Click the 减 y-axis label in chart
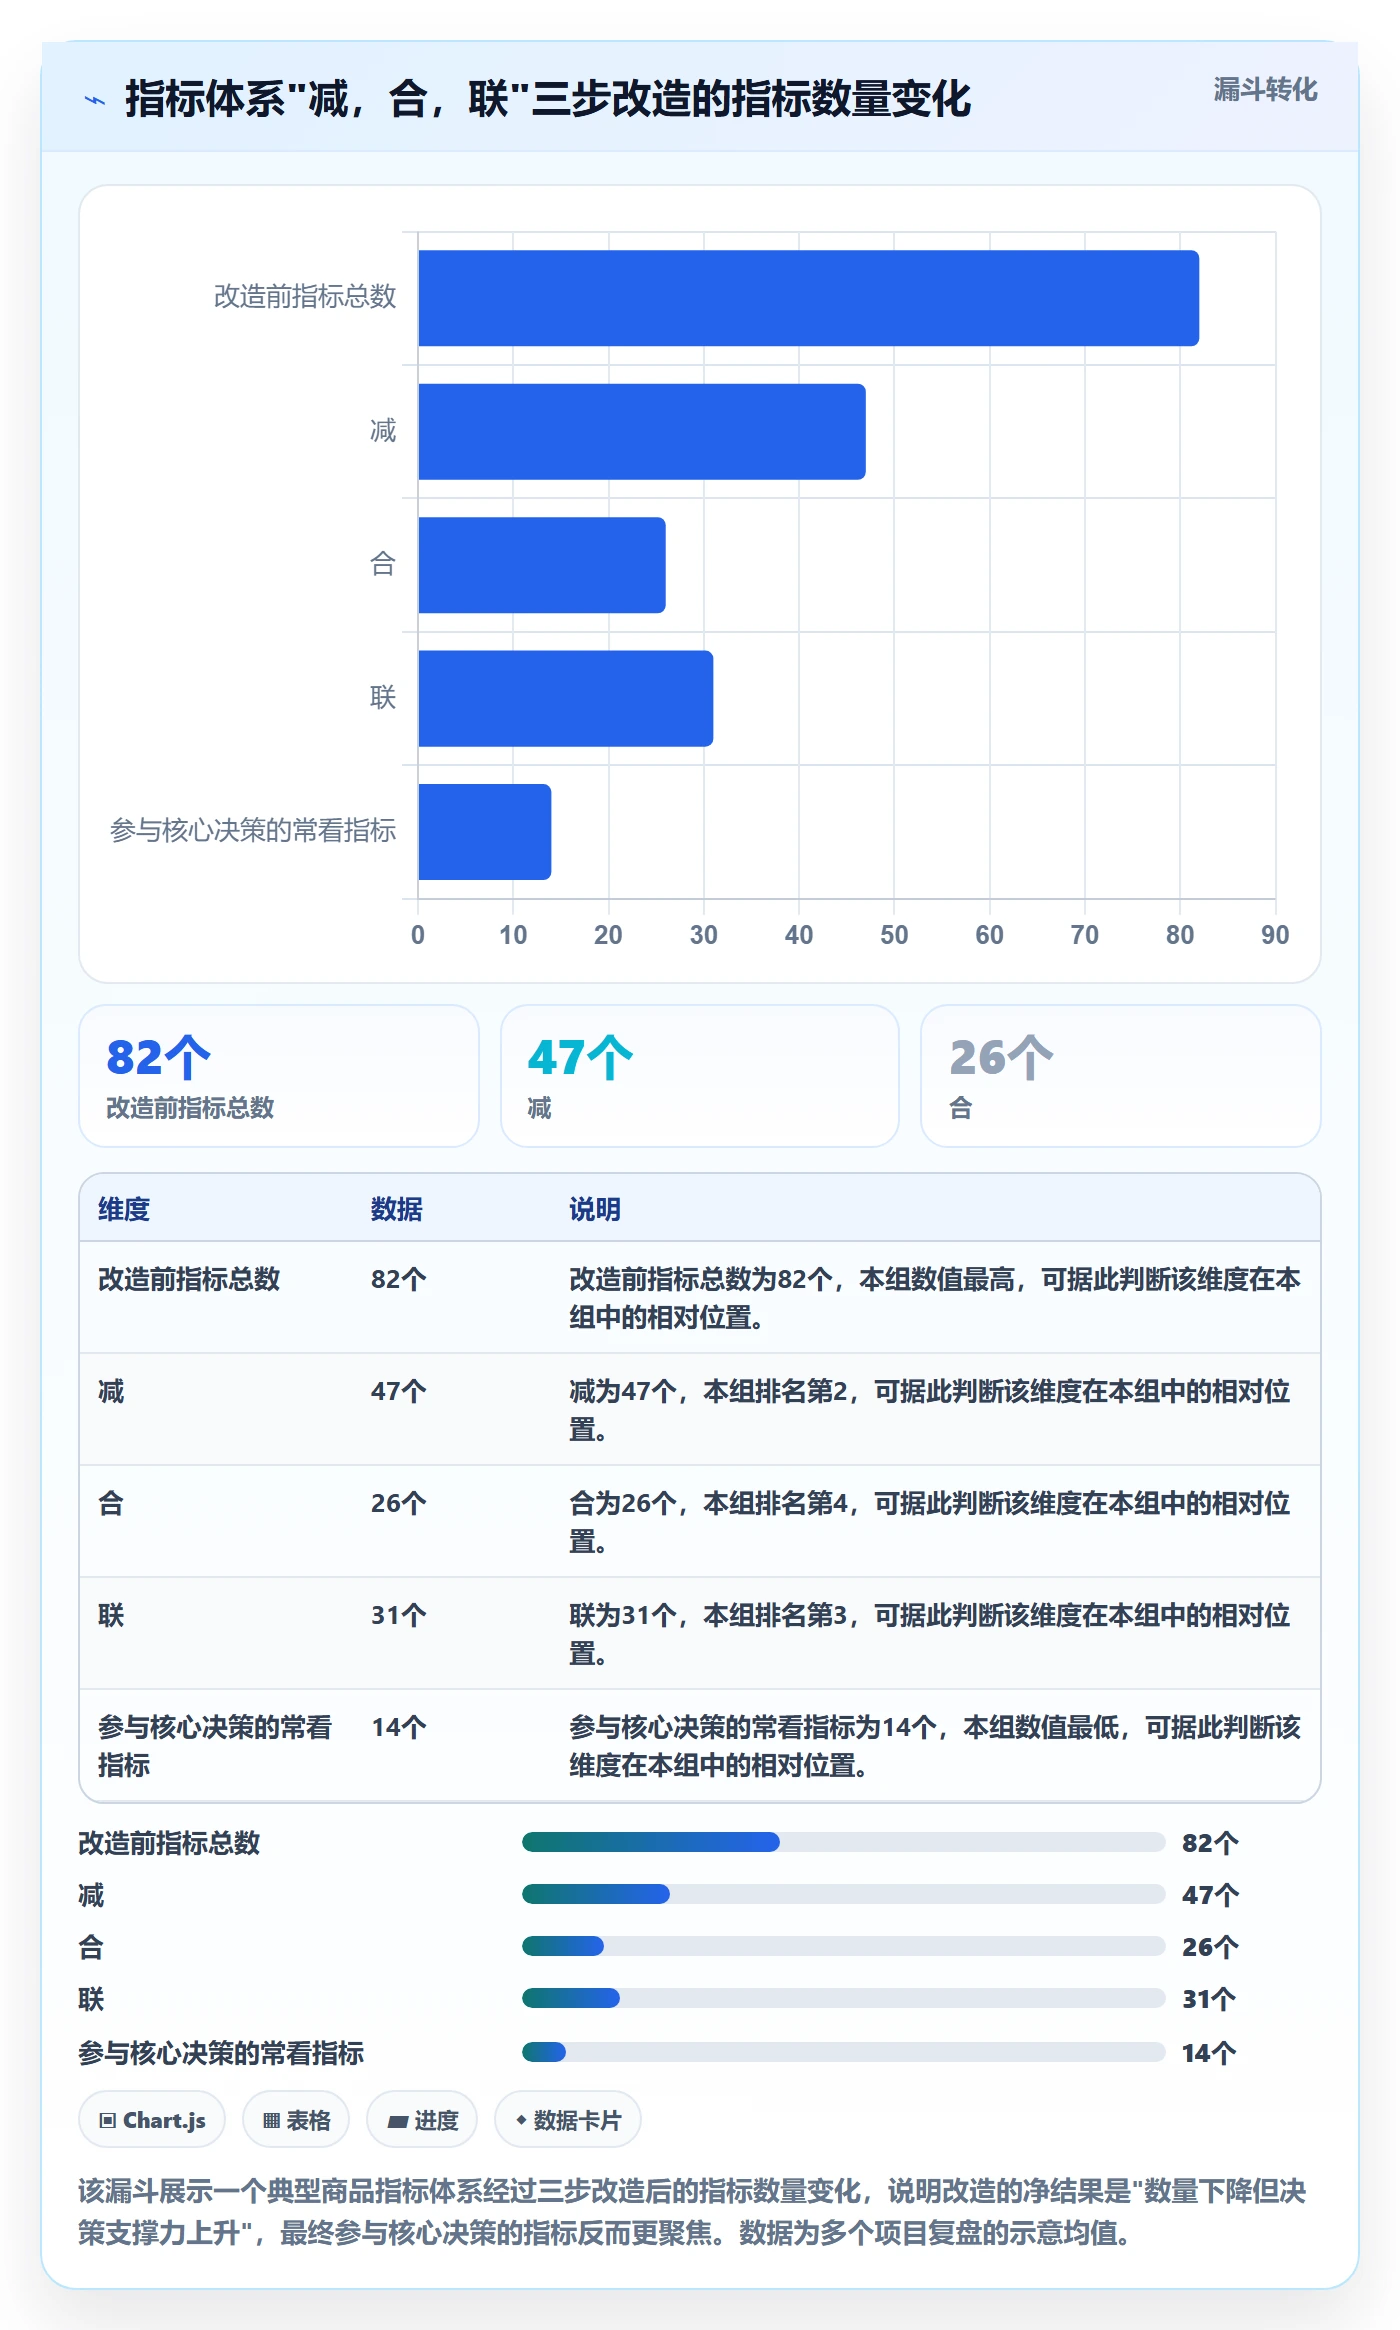Screen dimensions: 1400x2330 pos(383,431)
